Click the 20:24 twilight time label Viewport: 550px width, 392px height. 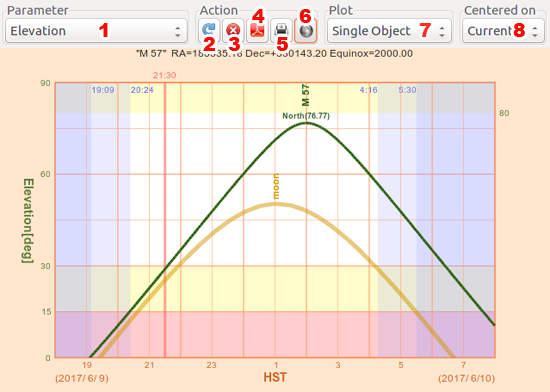[x=142, y=90]
